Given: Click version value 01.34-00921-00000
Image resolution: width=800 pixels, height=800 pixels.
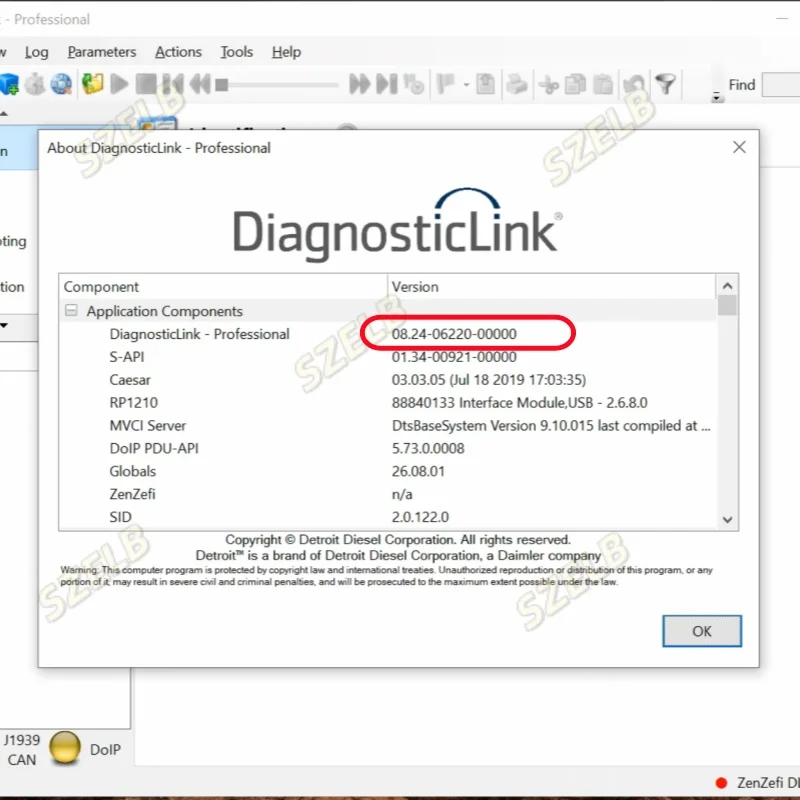Looking at the screenshot, I should tap(454, 357).
